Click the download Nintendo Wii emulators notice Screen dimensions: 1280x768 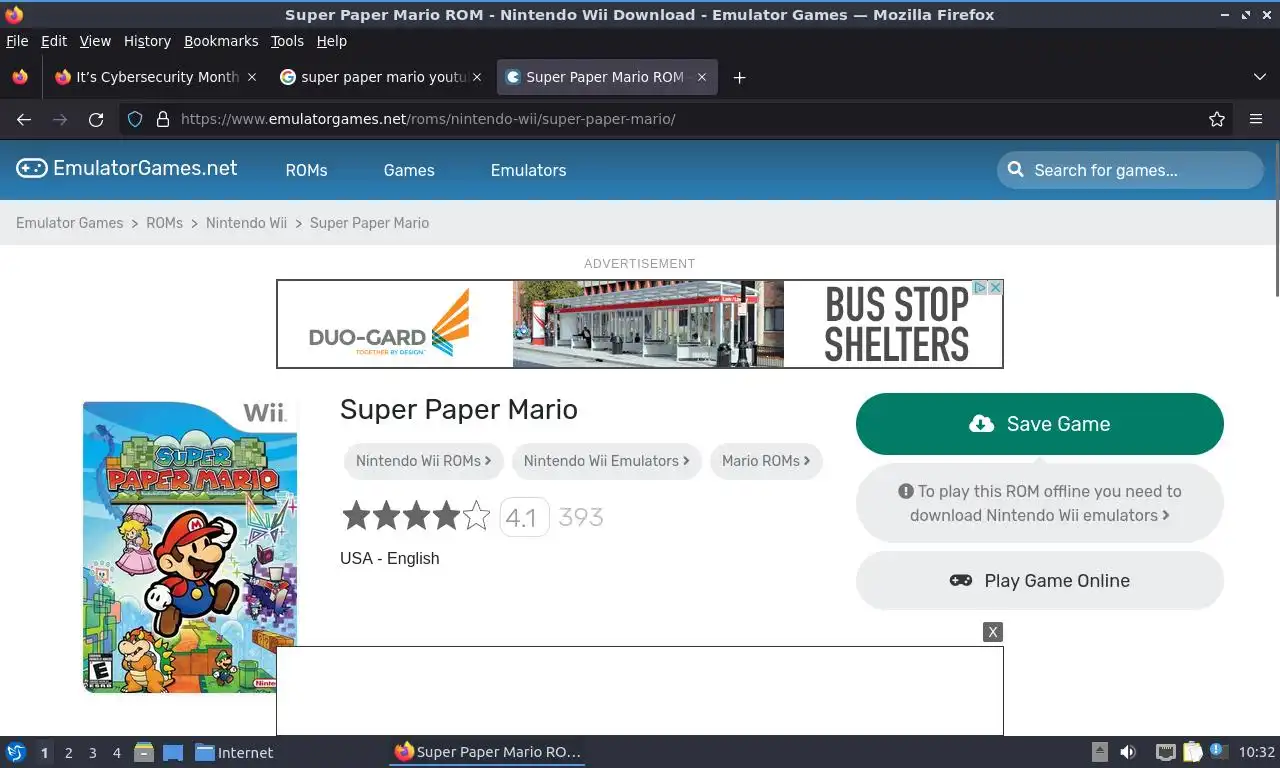(x=1040, y=503)
